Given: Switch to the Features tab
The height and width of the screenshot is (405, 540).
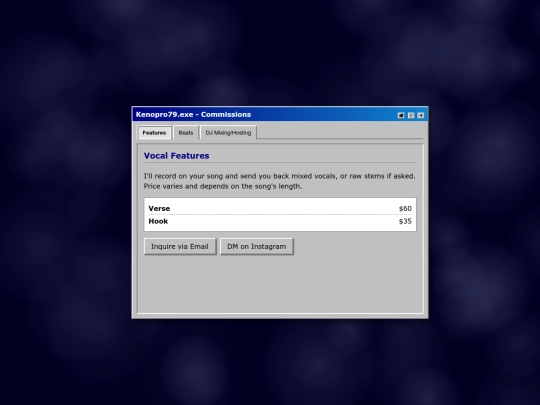Looking at the screenshot, I should (154, 133).
